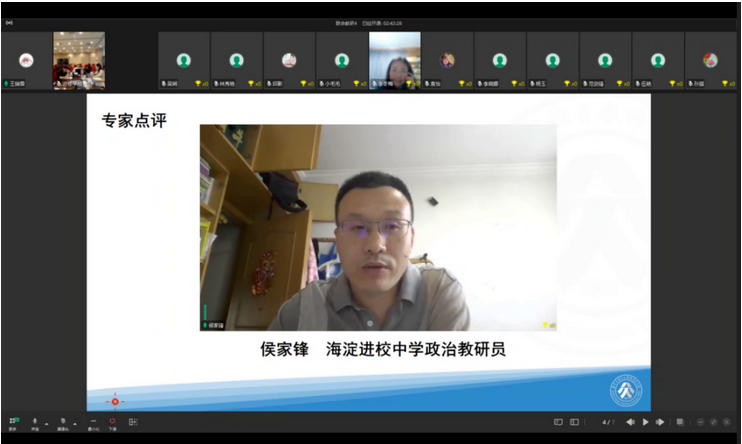
Task: Click the signal icon in the top-left corner
Action: [x=9, y=23]
